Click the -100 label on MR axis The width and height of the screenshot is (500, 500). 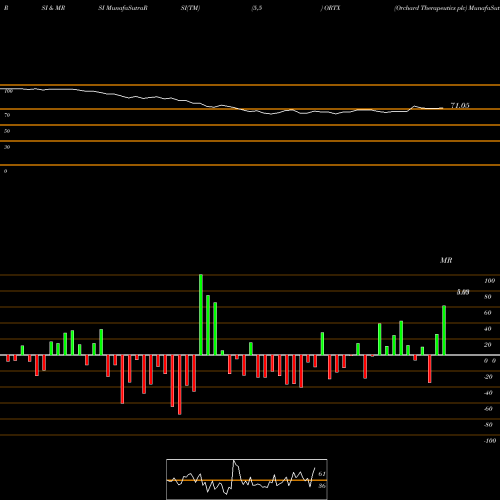490,441
